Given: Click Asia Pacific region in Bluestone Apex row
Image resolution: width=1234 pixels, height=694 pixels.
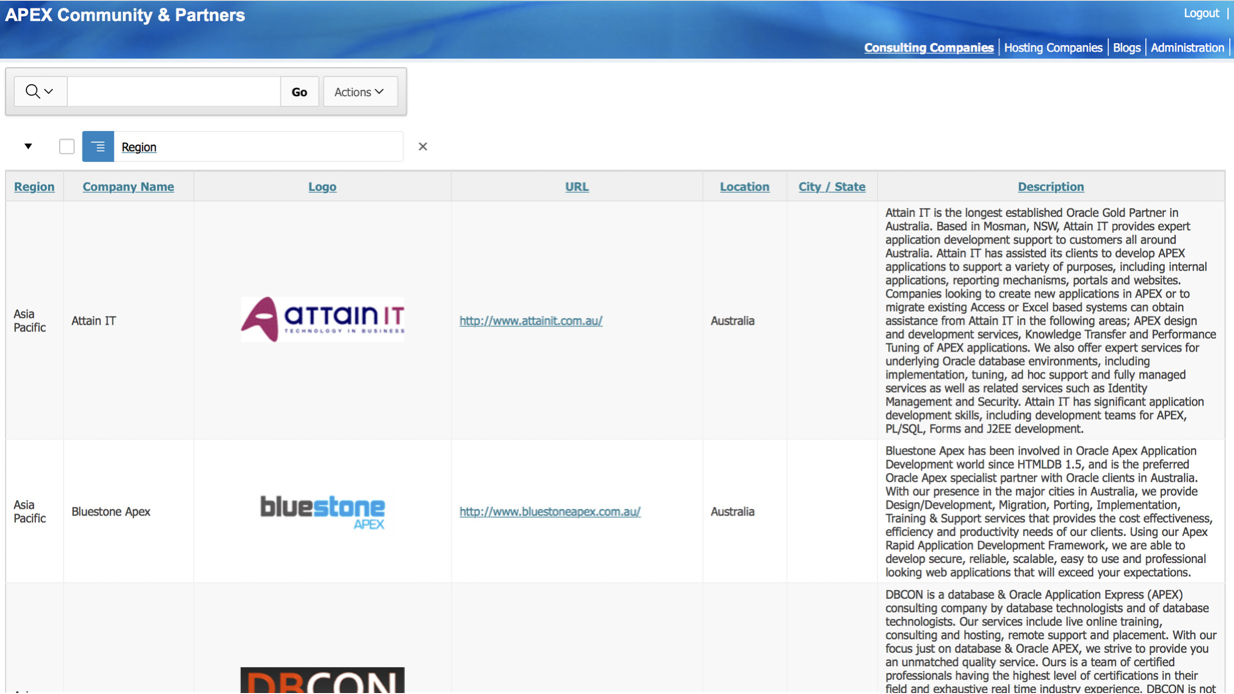Looking at the screenshot, I should pyautogui.click(x=30, y=512).
